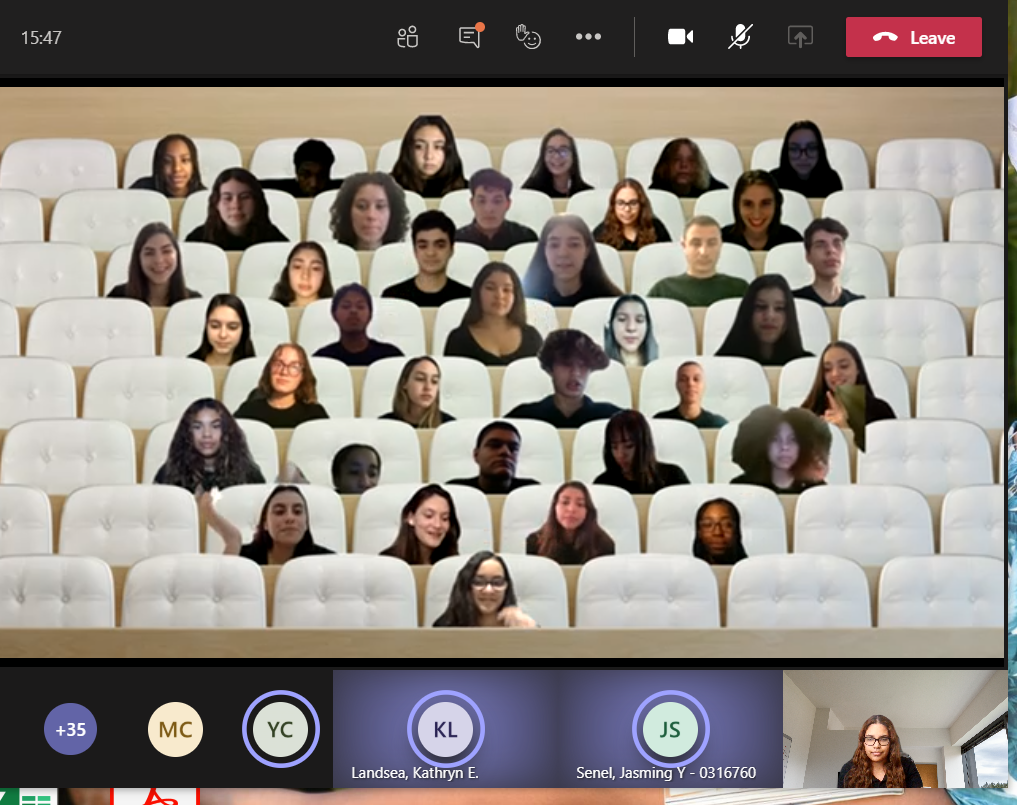Select the JS avatar for Senel, Jasming Y
This screenshot has width=1017, height=805.
click(670, 729)
